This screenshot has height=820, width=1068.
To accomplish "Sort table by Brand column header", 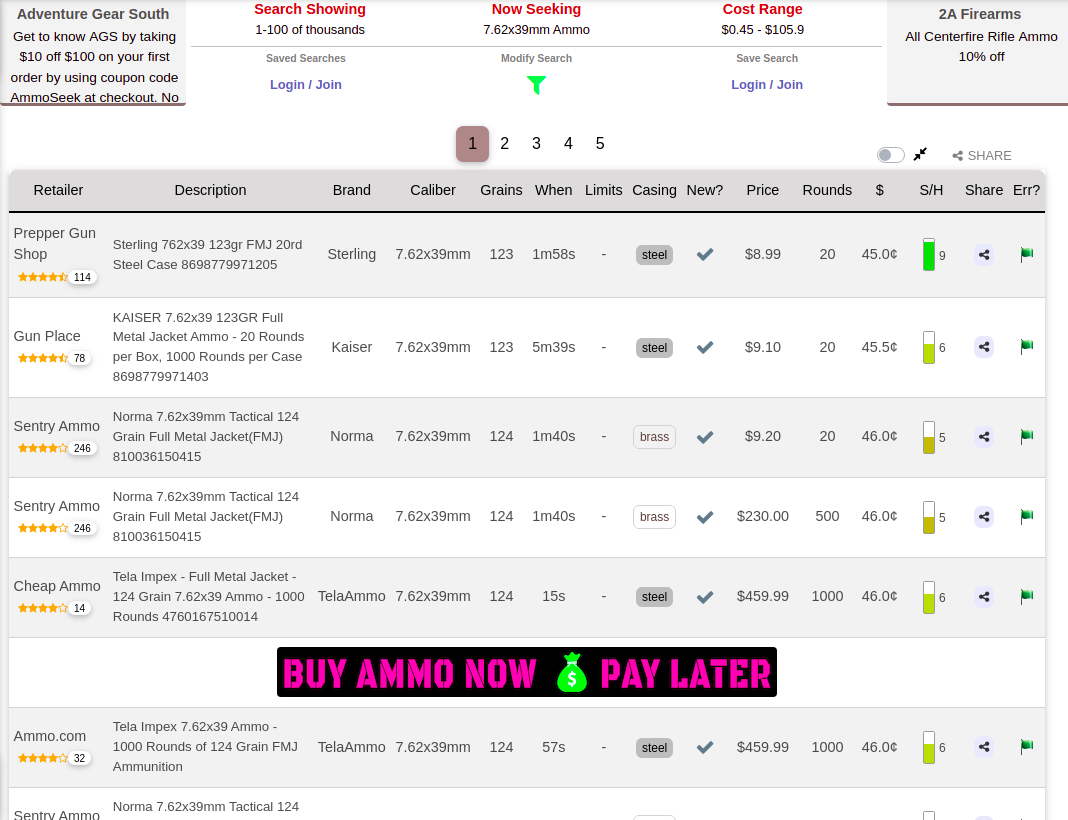I will coord(351,190).
